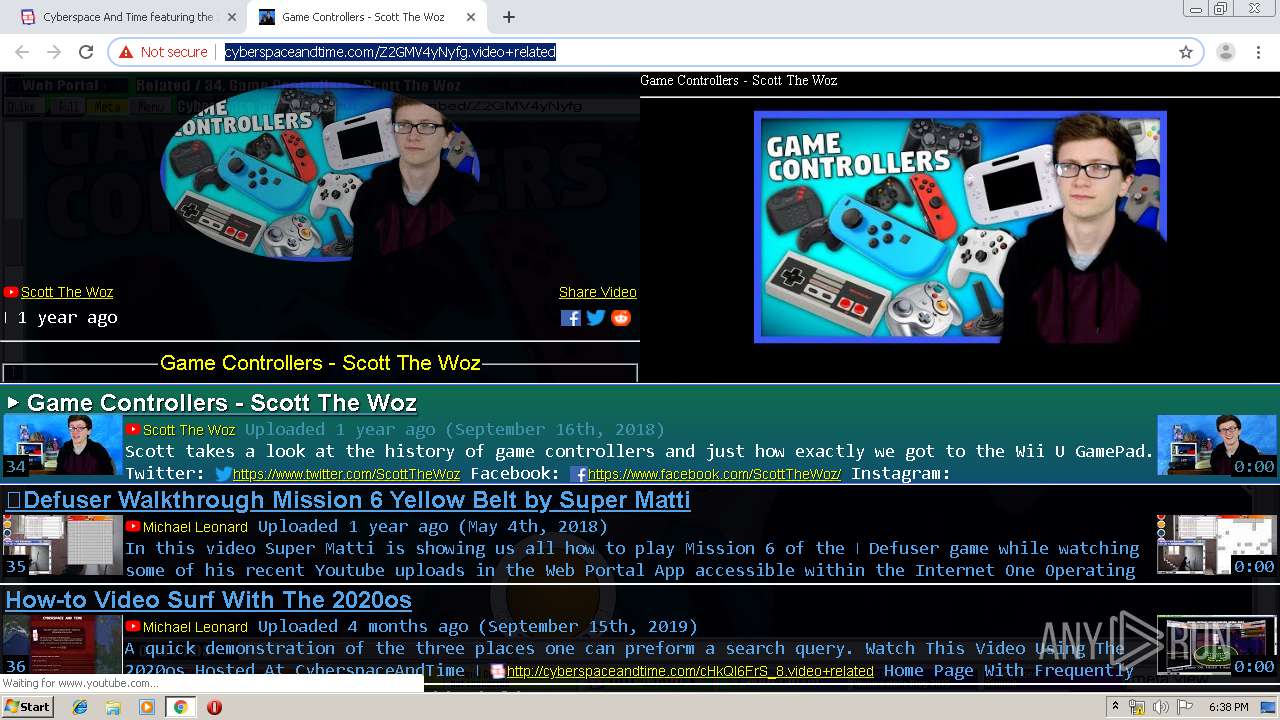1280x720 pixels.
Task: Click the volume speaker tray icon
Action: pyautogui.click(x=1160, y=707)
